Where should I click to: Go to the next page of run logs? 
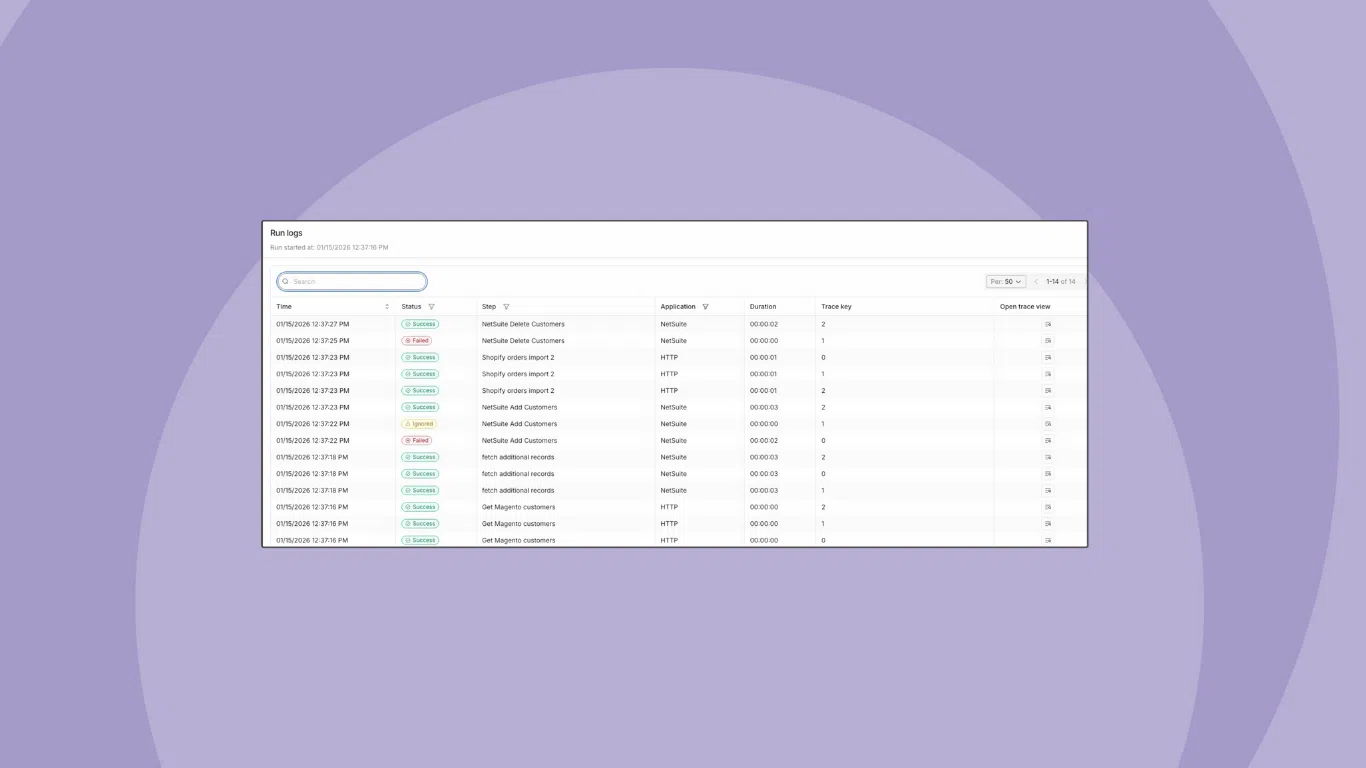tap(1084, 281)
